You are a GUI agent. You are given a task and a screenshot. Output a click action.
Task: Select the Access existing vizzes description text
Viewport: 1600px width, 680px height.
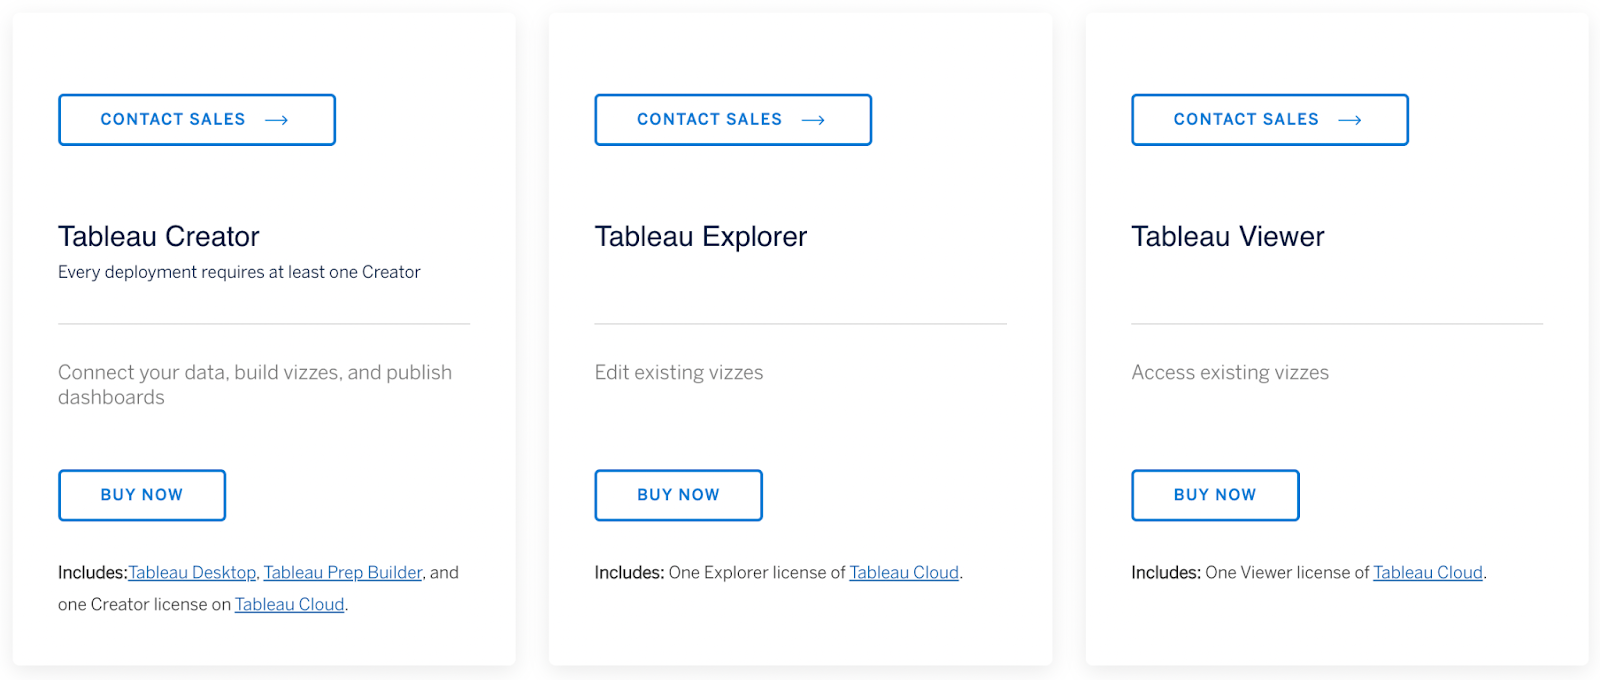(1230, 372)
